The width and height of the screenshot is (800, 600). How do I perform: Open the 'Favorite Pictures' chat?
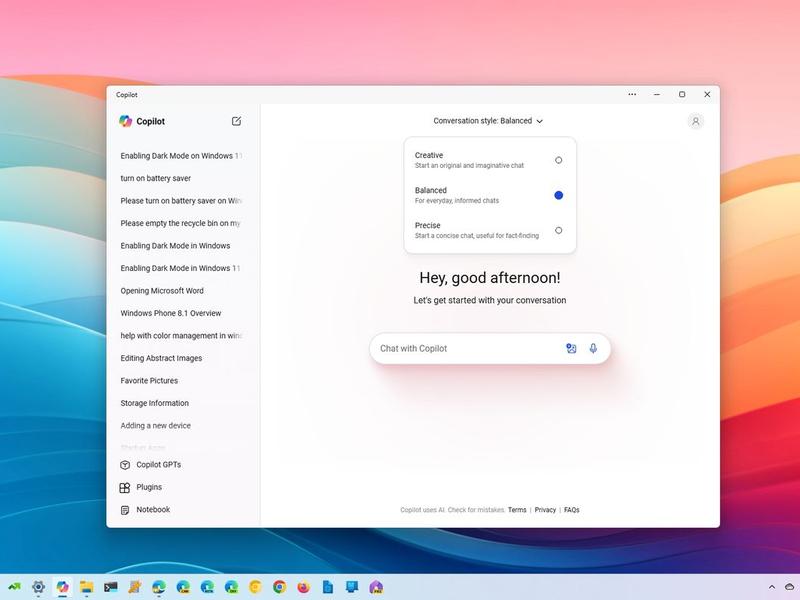click(x=149, y=380)
